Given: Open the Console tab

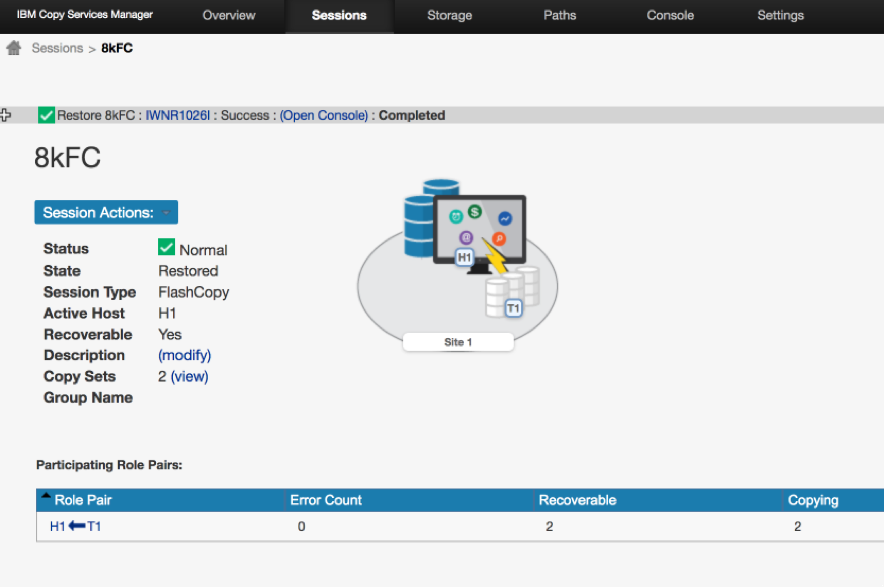Looking at the screenshot, I should (x=670, y=16).
